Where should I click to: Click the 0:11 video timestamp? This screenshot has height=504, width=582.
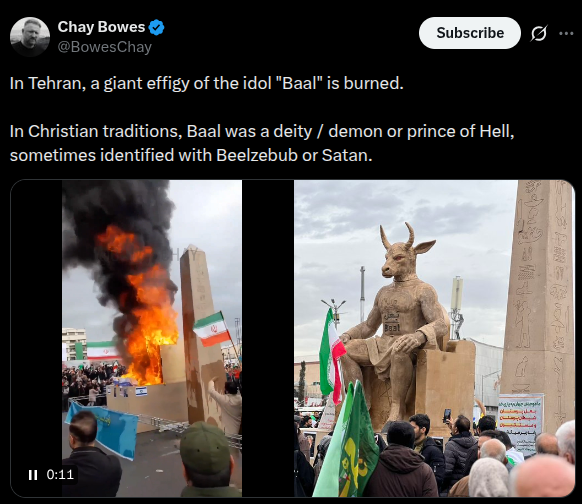60,475
